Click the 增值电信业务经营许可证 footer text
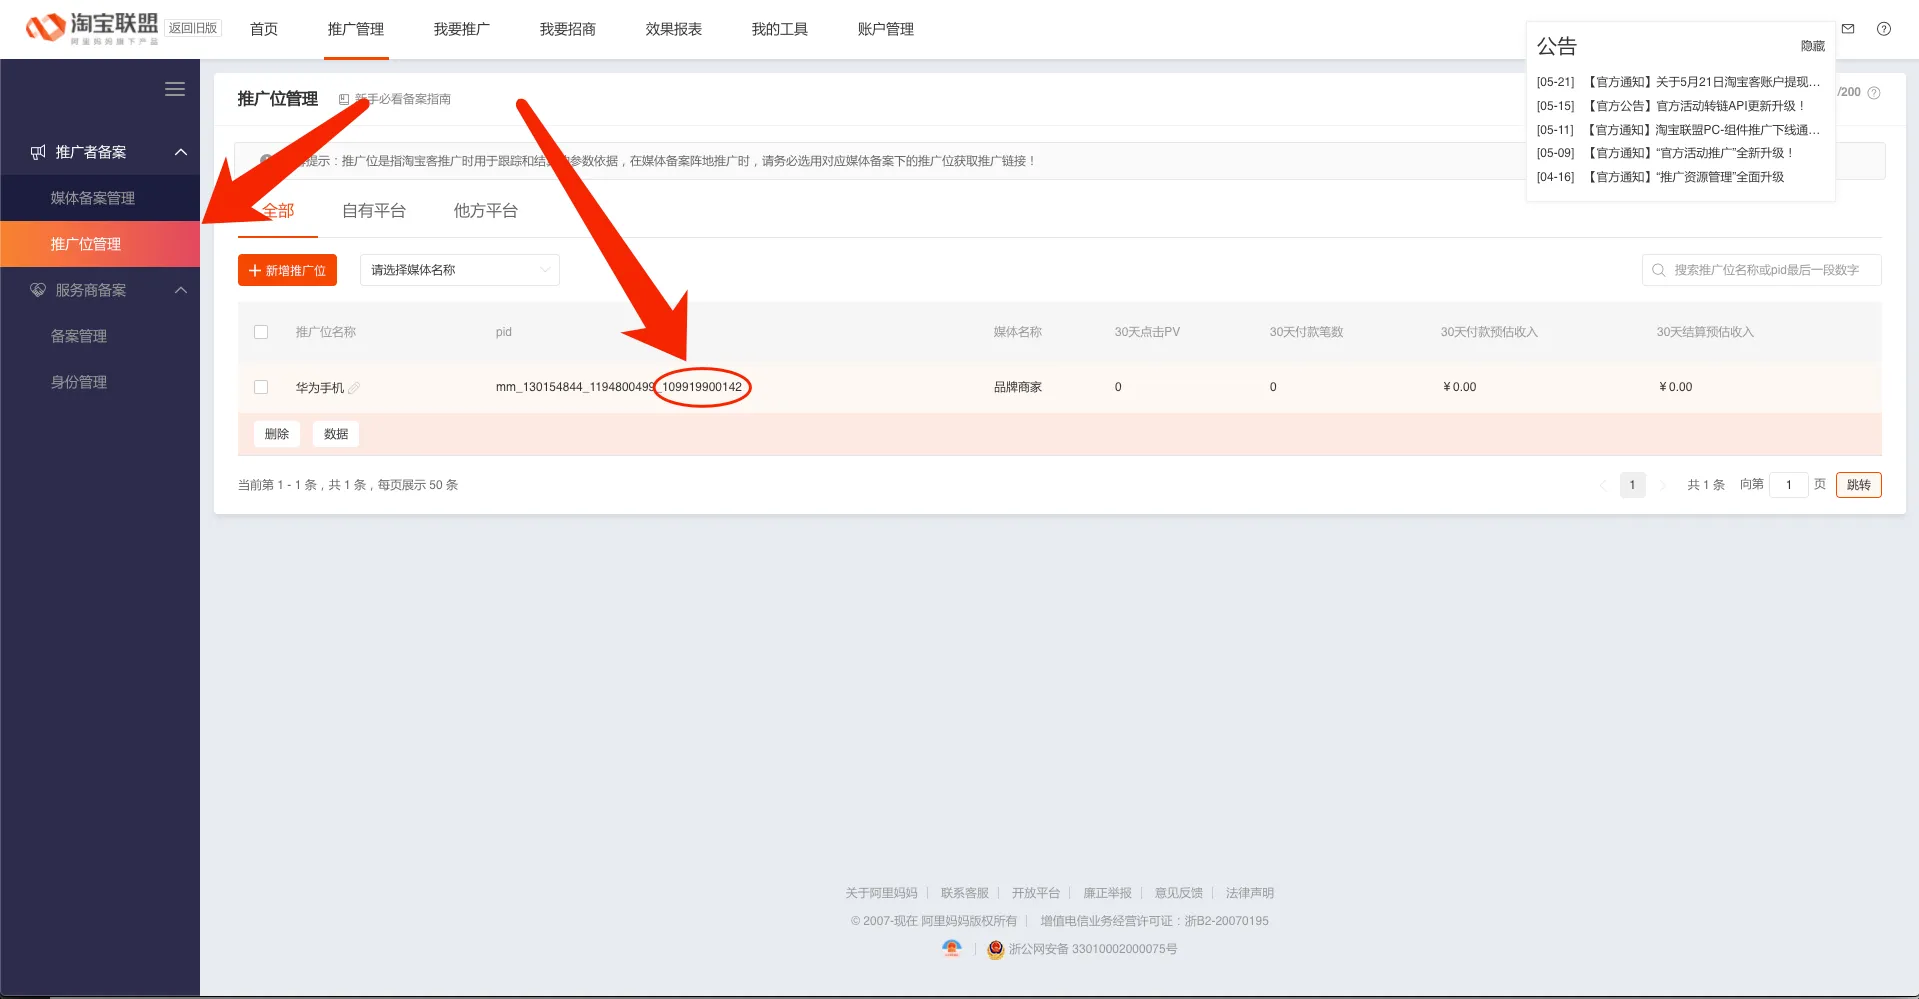Viewport: 1919px width, 999px height. [x=1154, y=921]
